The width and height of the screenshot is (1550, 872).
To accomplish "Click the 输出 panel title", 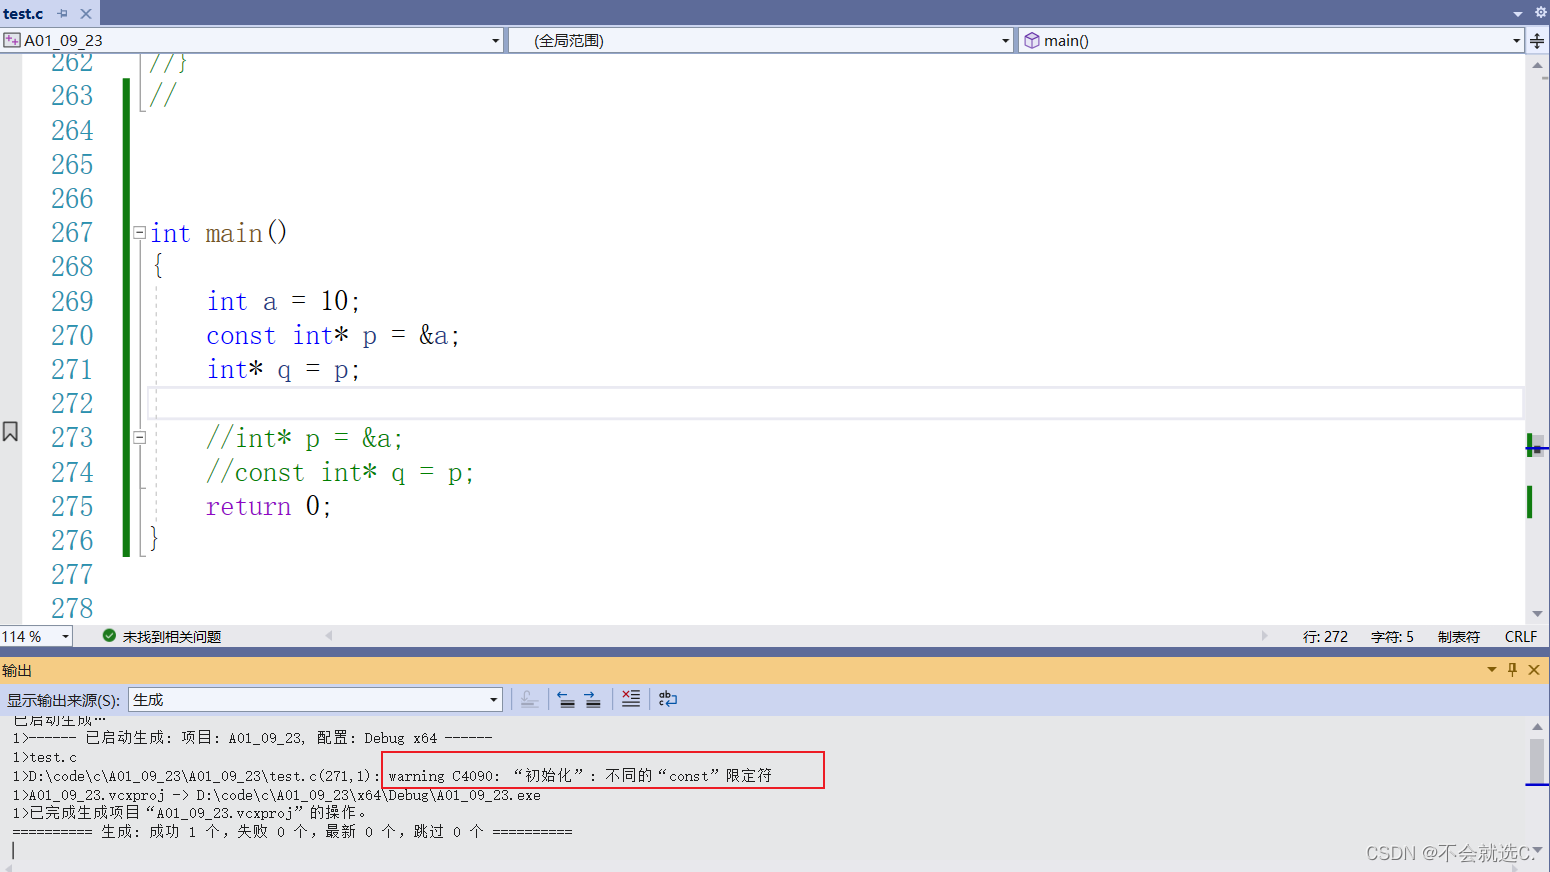I will tap(17, 670).
